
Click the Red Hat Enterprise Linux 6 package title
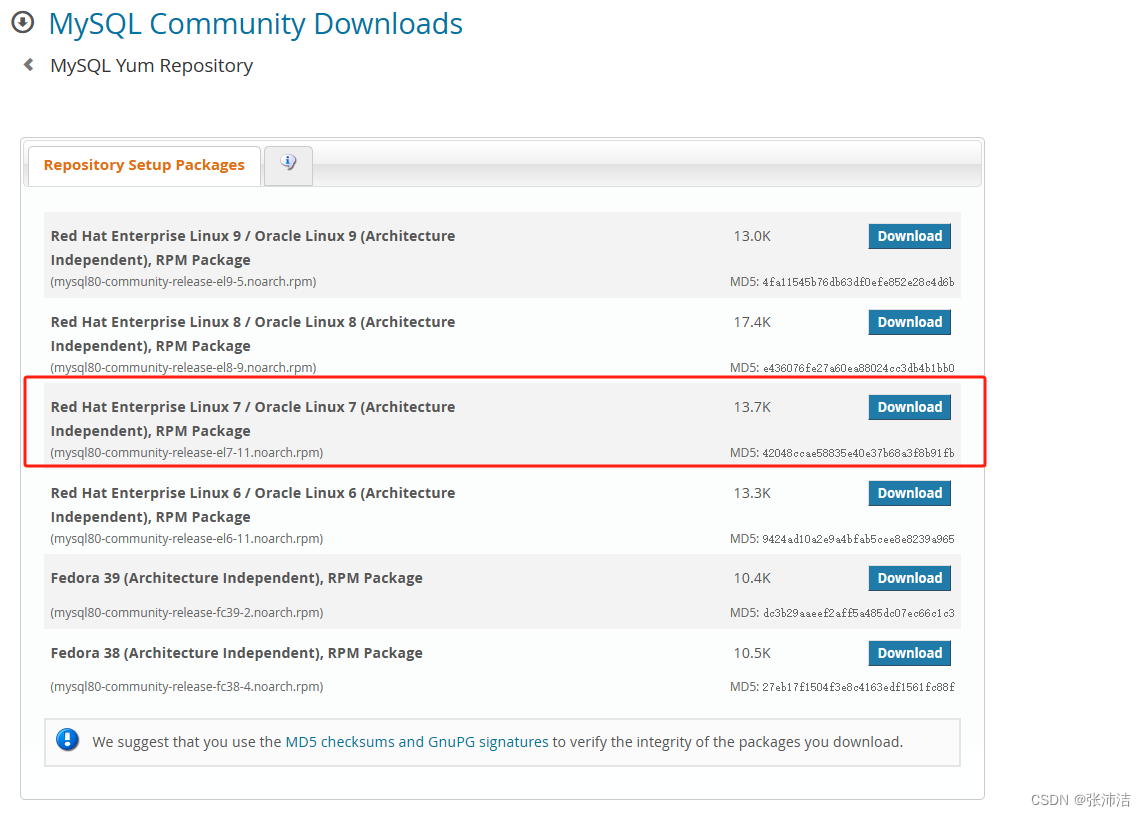[253, 505]
